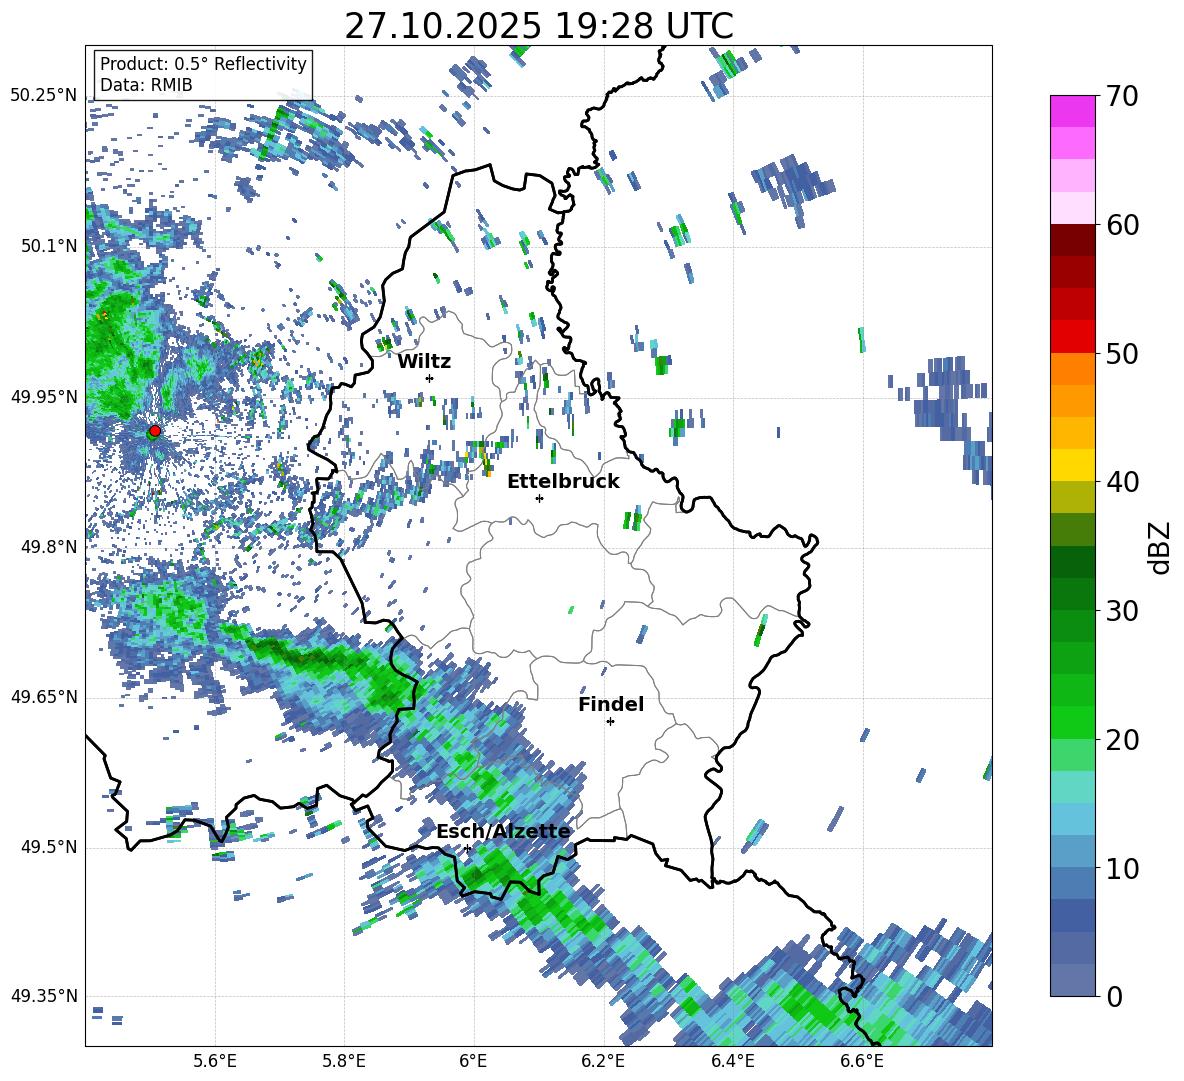Click the bright green swatch just above 20
Image resolution: width=1184 pixels, height=1081 pixels.
tap(1072, 722)
